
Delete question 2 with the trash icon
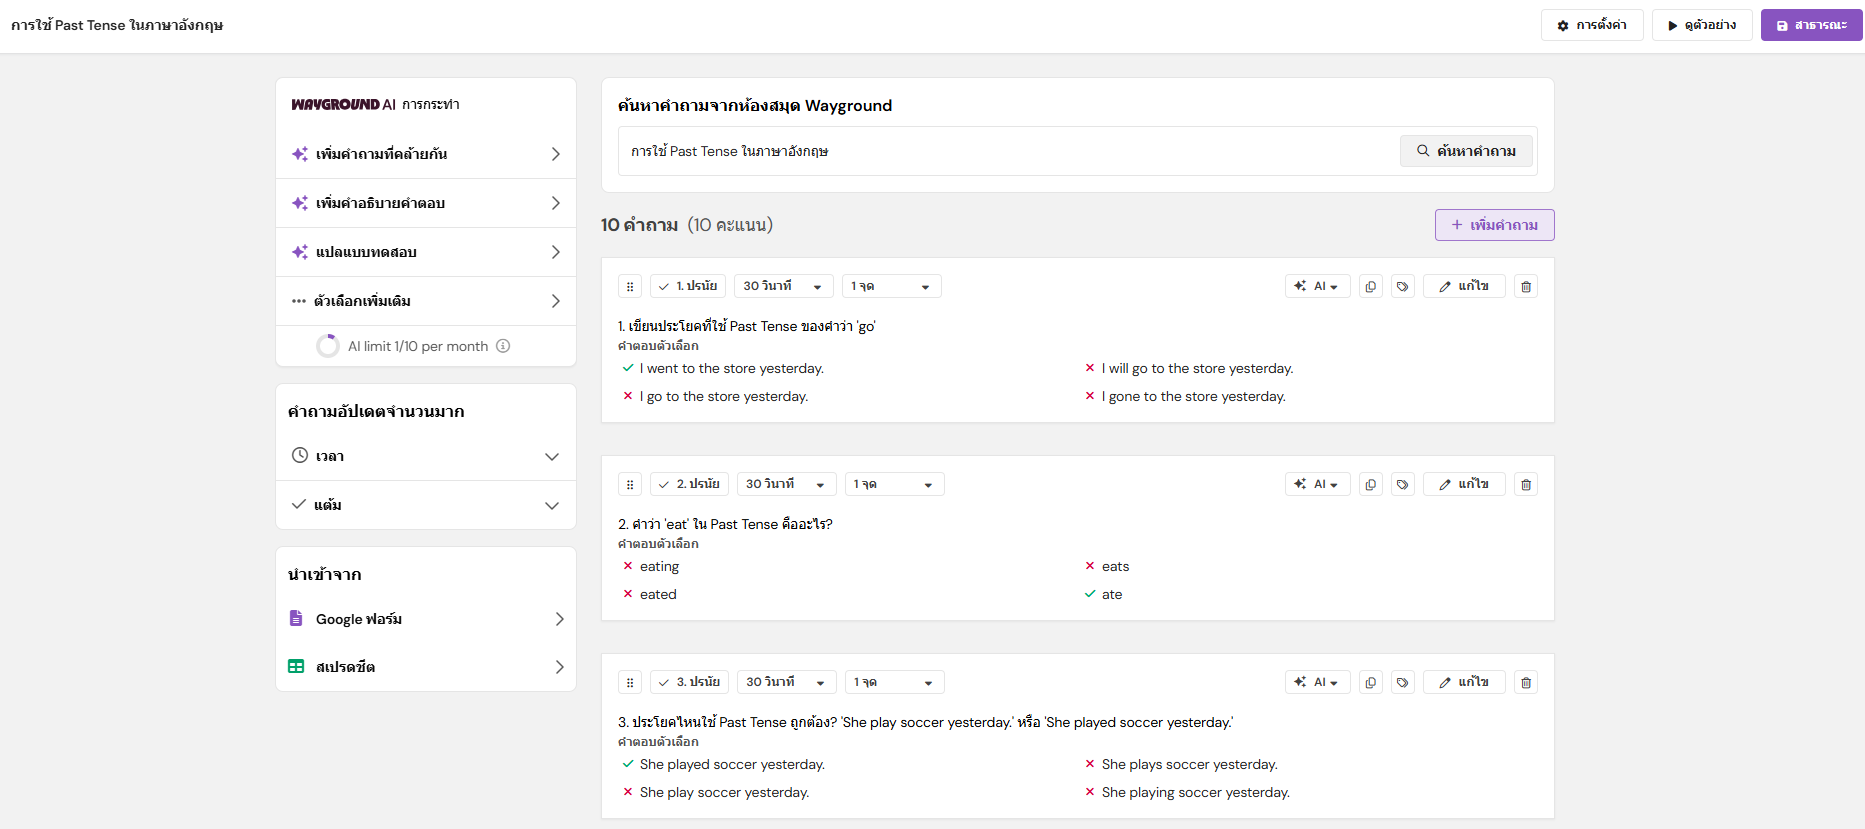[1525, 485]
